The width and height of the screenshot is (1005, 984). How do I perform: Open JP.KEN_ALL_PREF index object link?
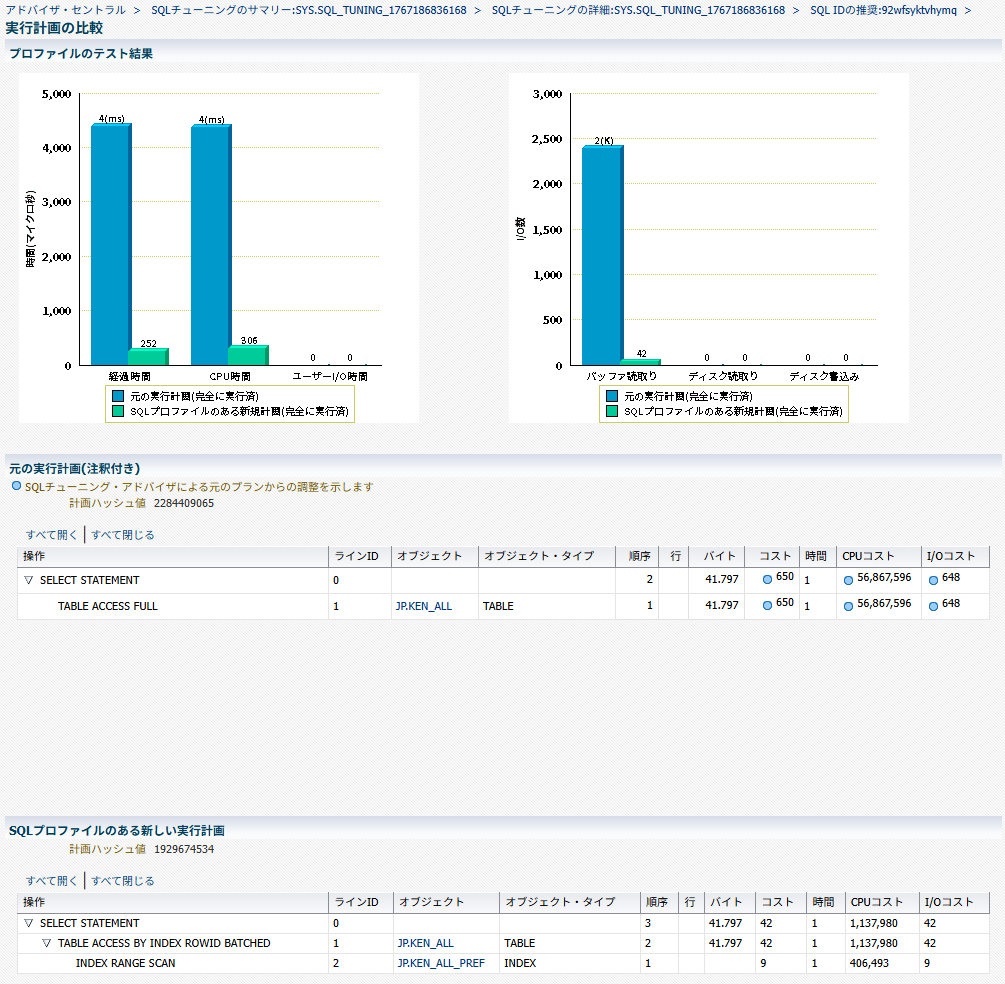pos(441,963)
